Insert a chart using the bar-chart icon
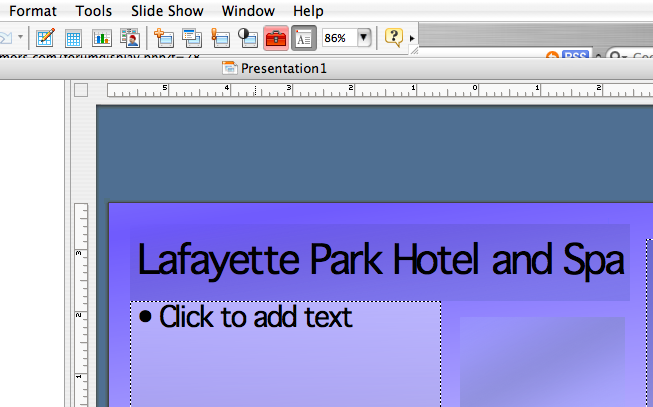 coord(102,38)
